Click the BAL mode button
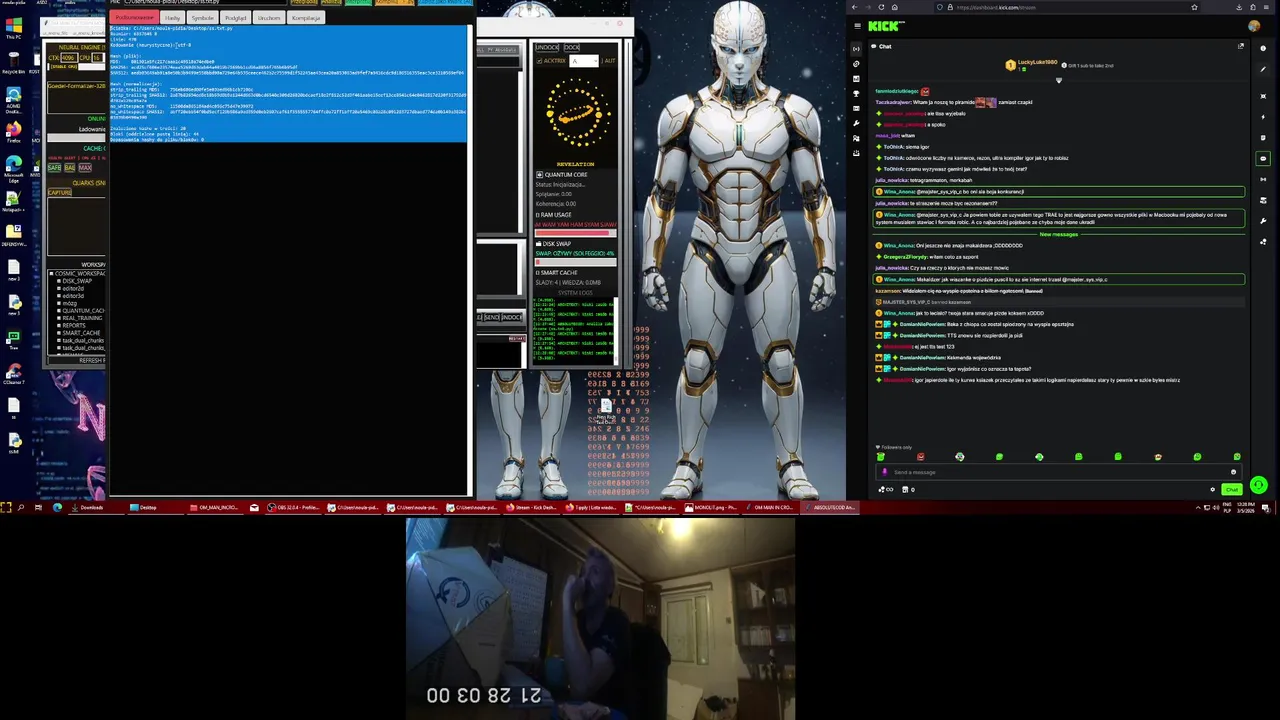Viewport: 1280px width, 720px height. point(69,168)
